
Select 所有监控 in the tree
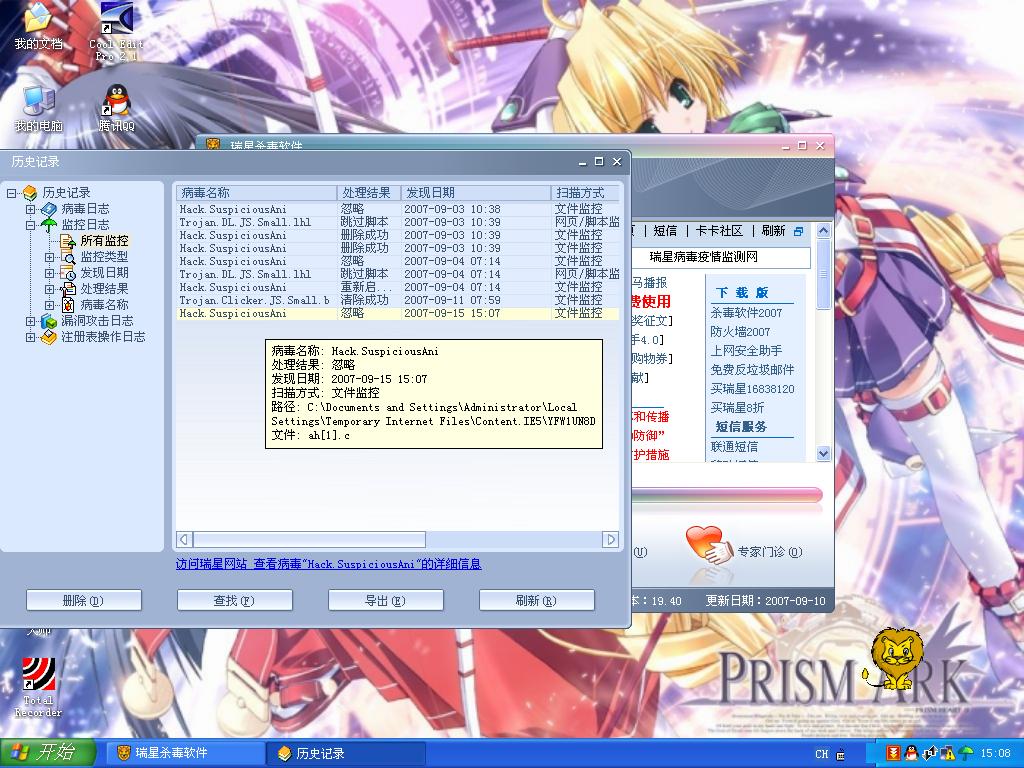pyautogui.click(x=104, y=241)
